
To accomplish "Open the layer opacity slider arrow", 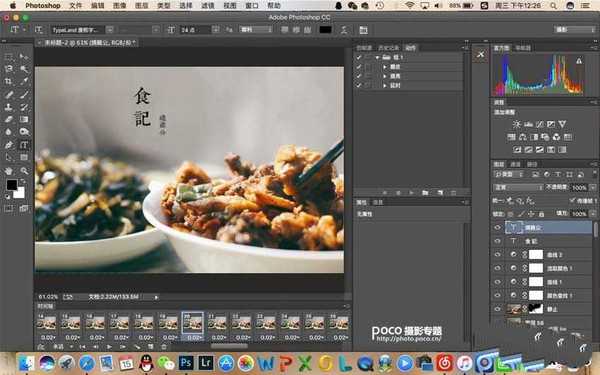I will coord(593,188).
